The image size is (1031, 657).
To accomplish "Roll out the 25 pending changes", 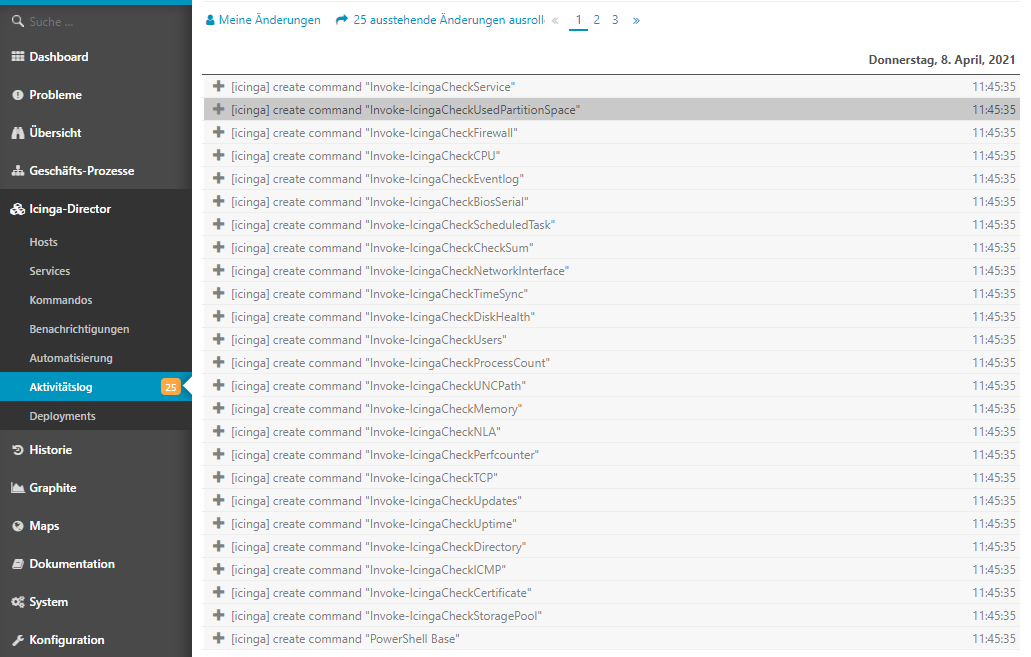I will [x=440, y=20].
